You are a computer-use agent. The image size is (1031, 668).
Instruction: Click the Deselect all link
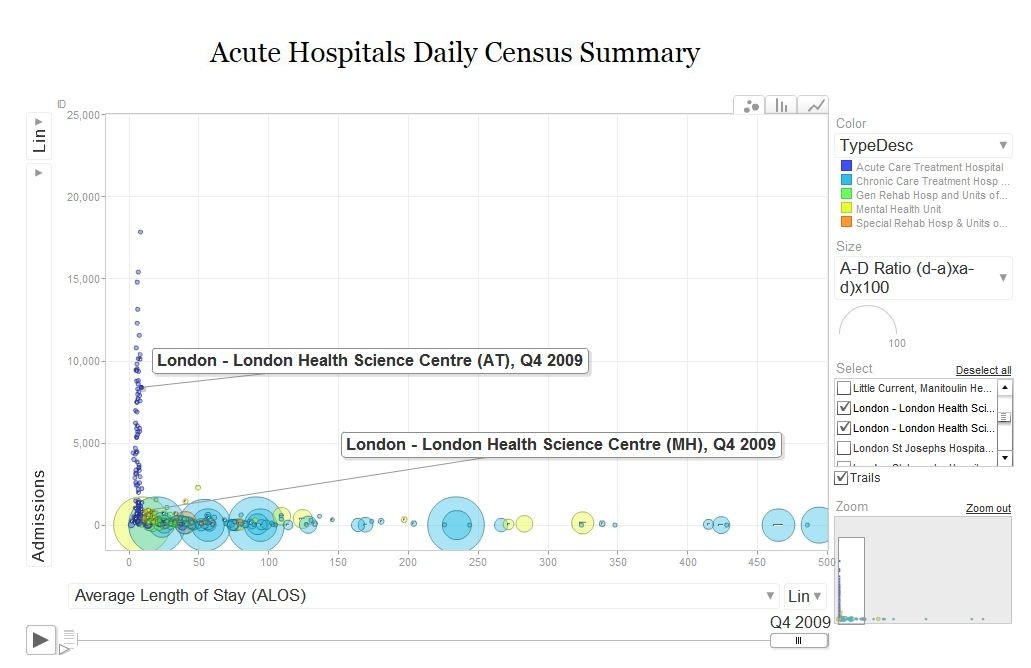(x=983, y=370)
